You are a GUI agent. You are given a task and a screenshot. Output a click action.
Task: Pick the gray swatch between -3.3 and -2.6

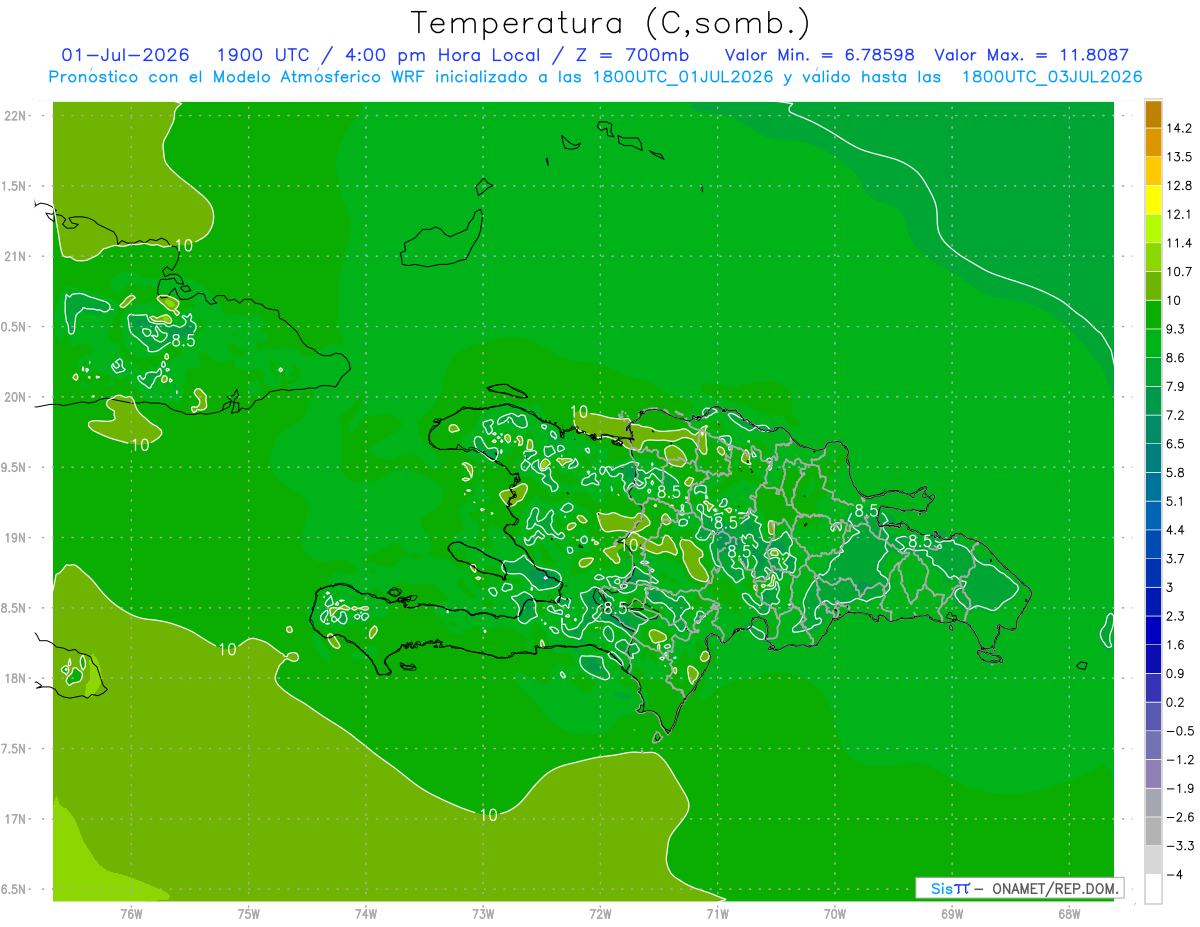pyautogui.click(x=1153, y=831)
